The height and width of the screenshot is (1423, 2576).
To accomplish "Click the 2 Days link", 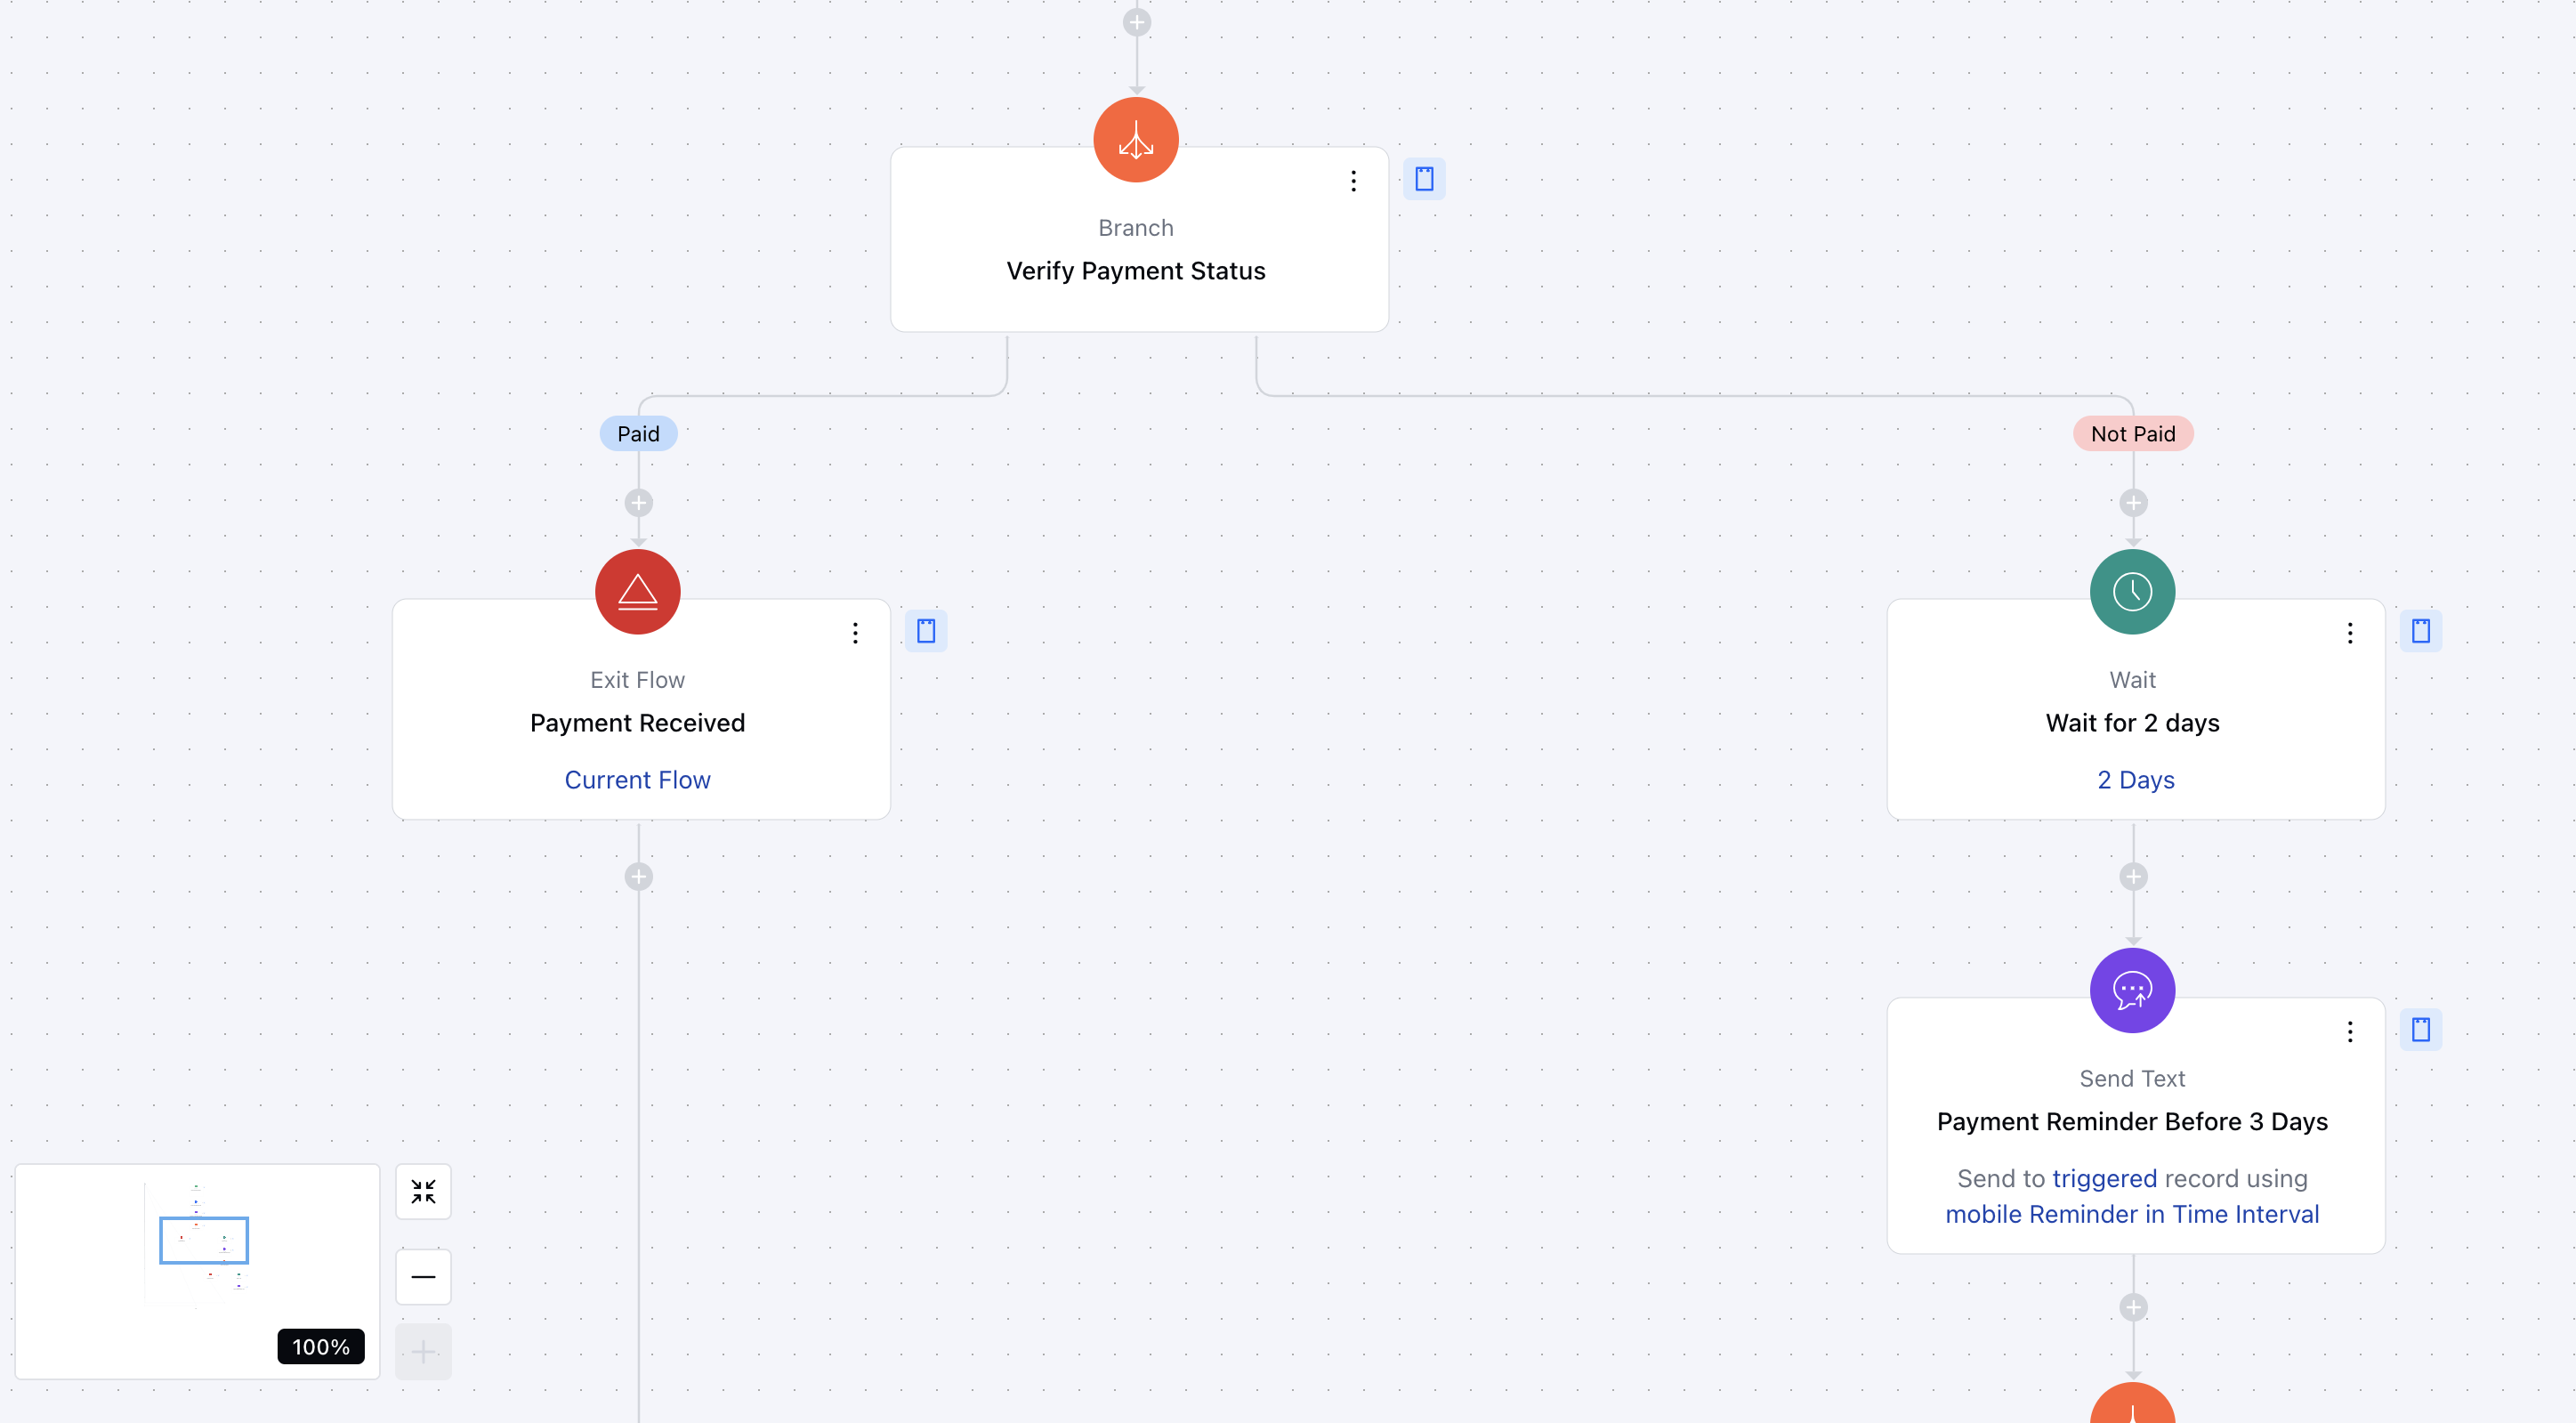I will click(2135, 780).
